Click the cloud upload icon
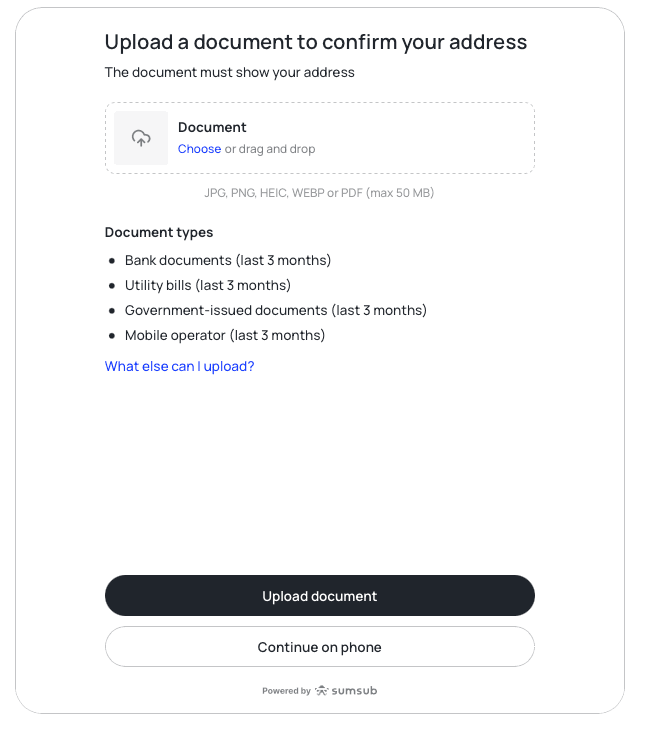646x731 pixels. 141,138
